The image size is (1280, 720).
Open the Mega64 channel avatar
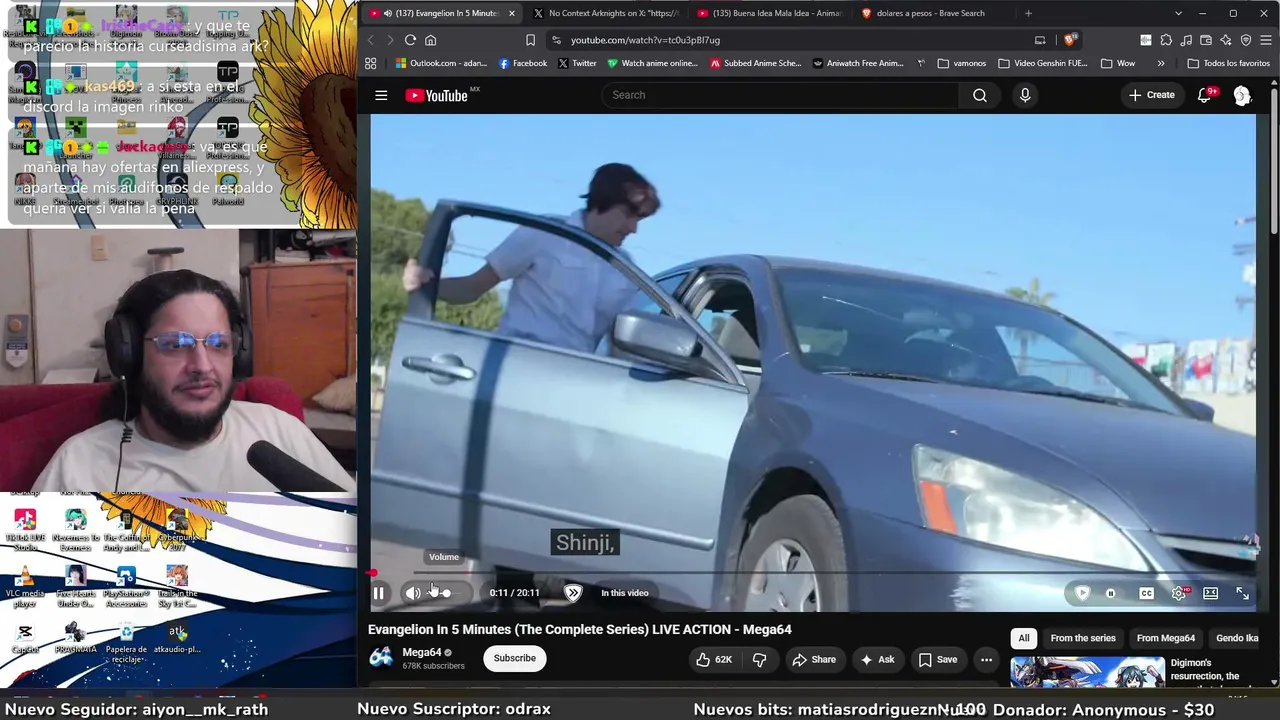[381, 657]
